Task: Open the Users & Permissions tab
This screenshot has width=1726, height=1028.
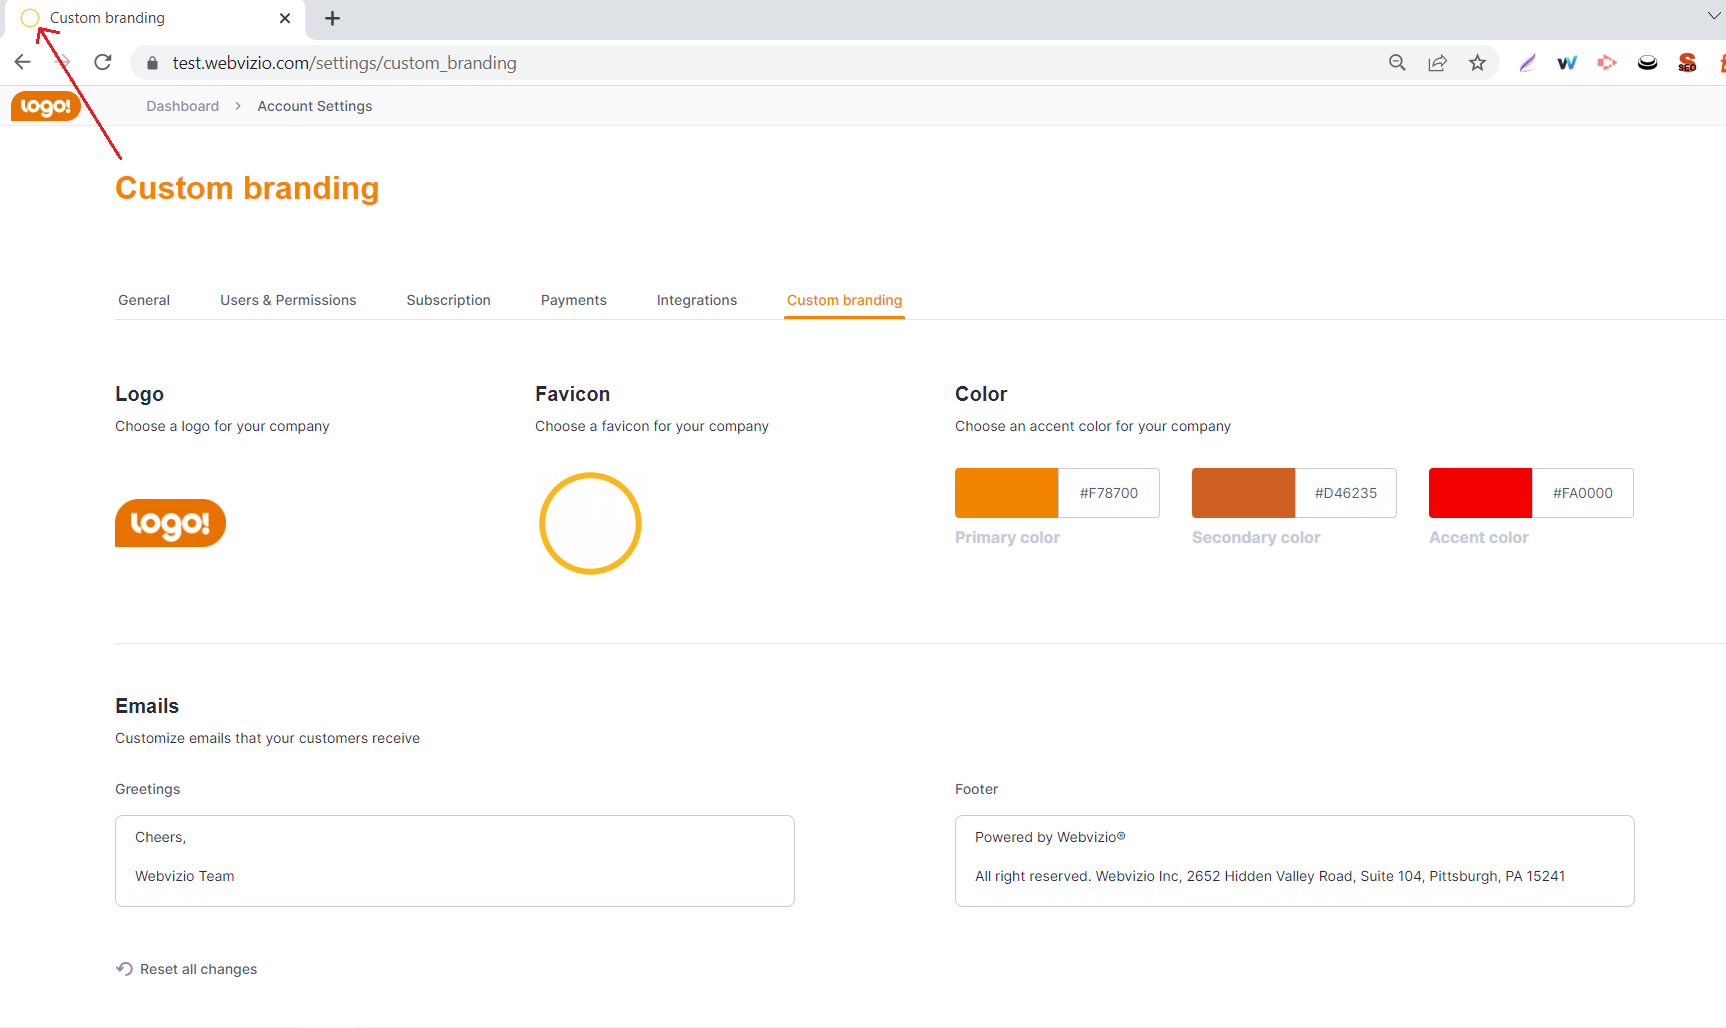Action: (x=288, y=300)
